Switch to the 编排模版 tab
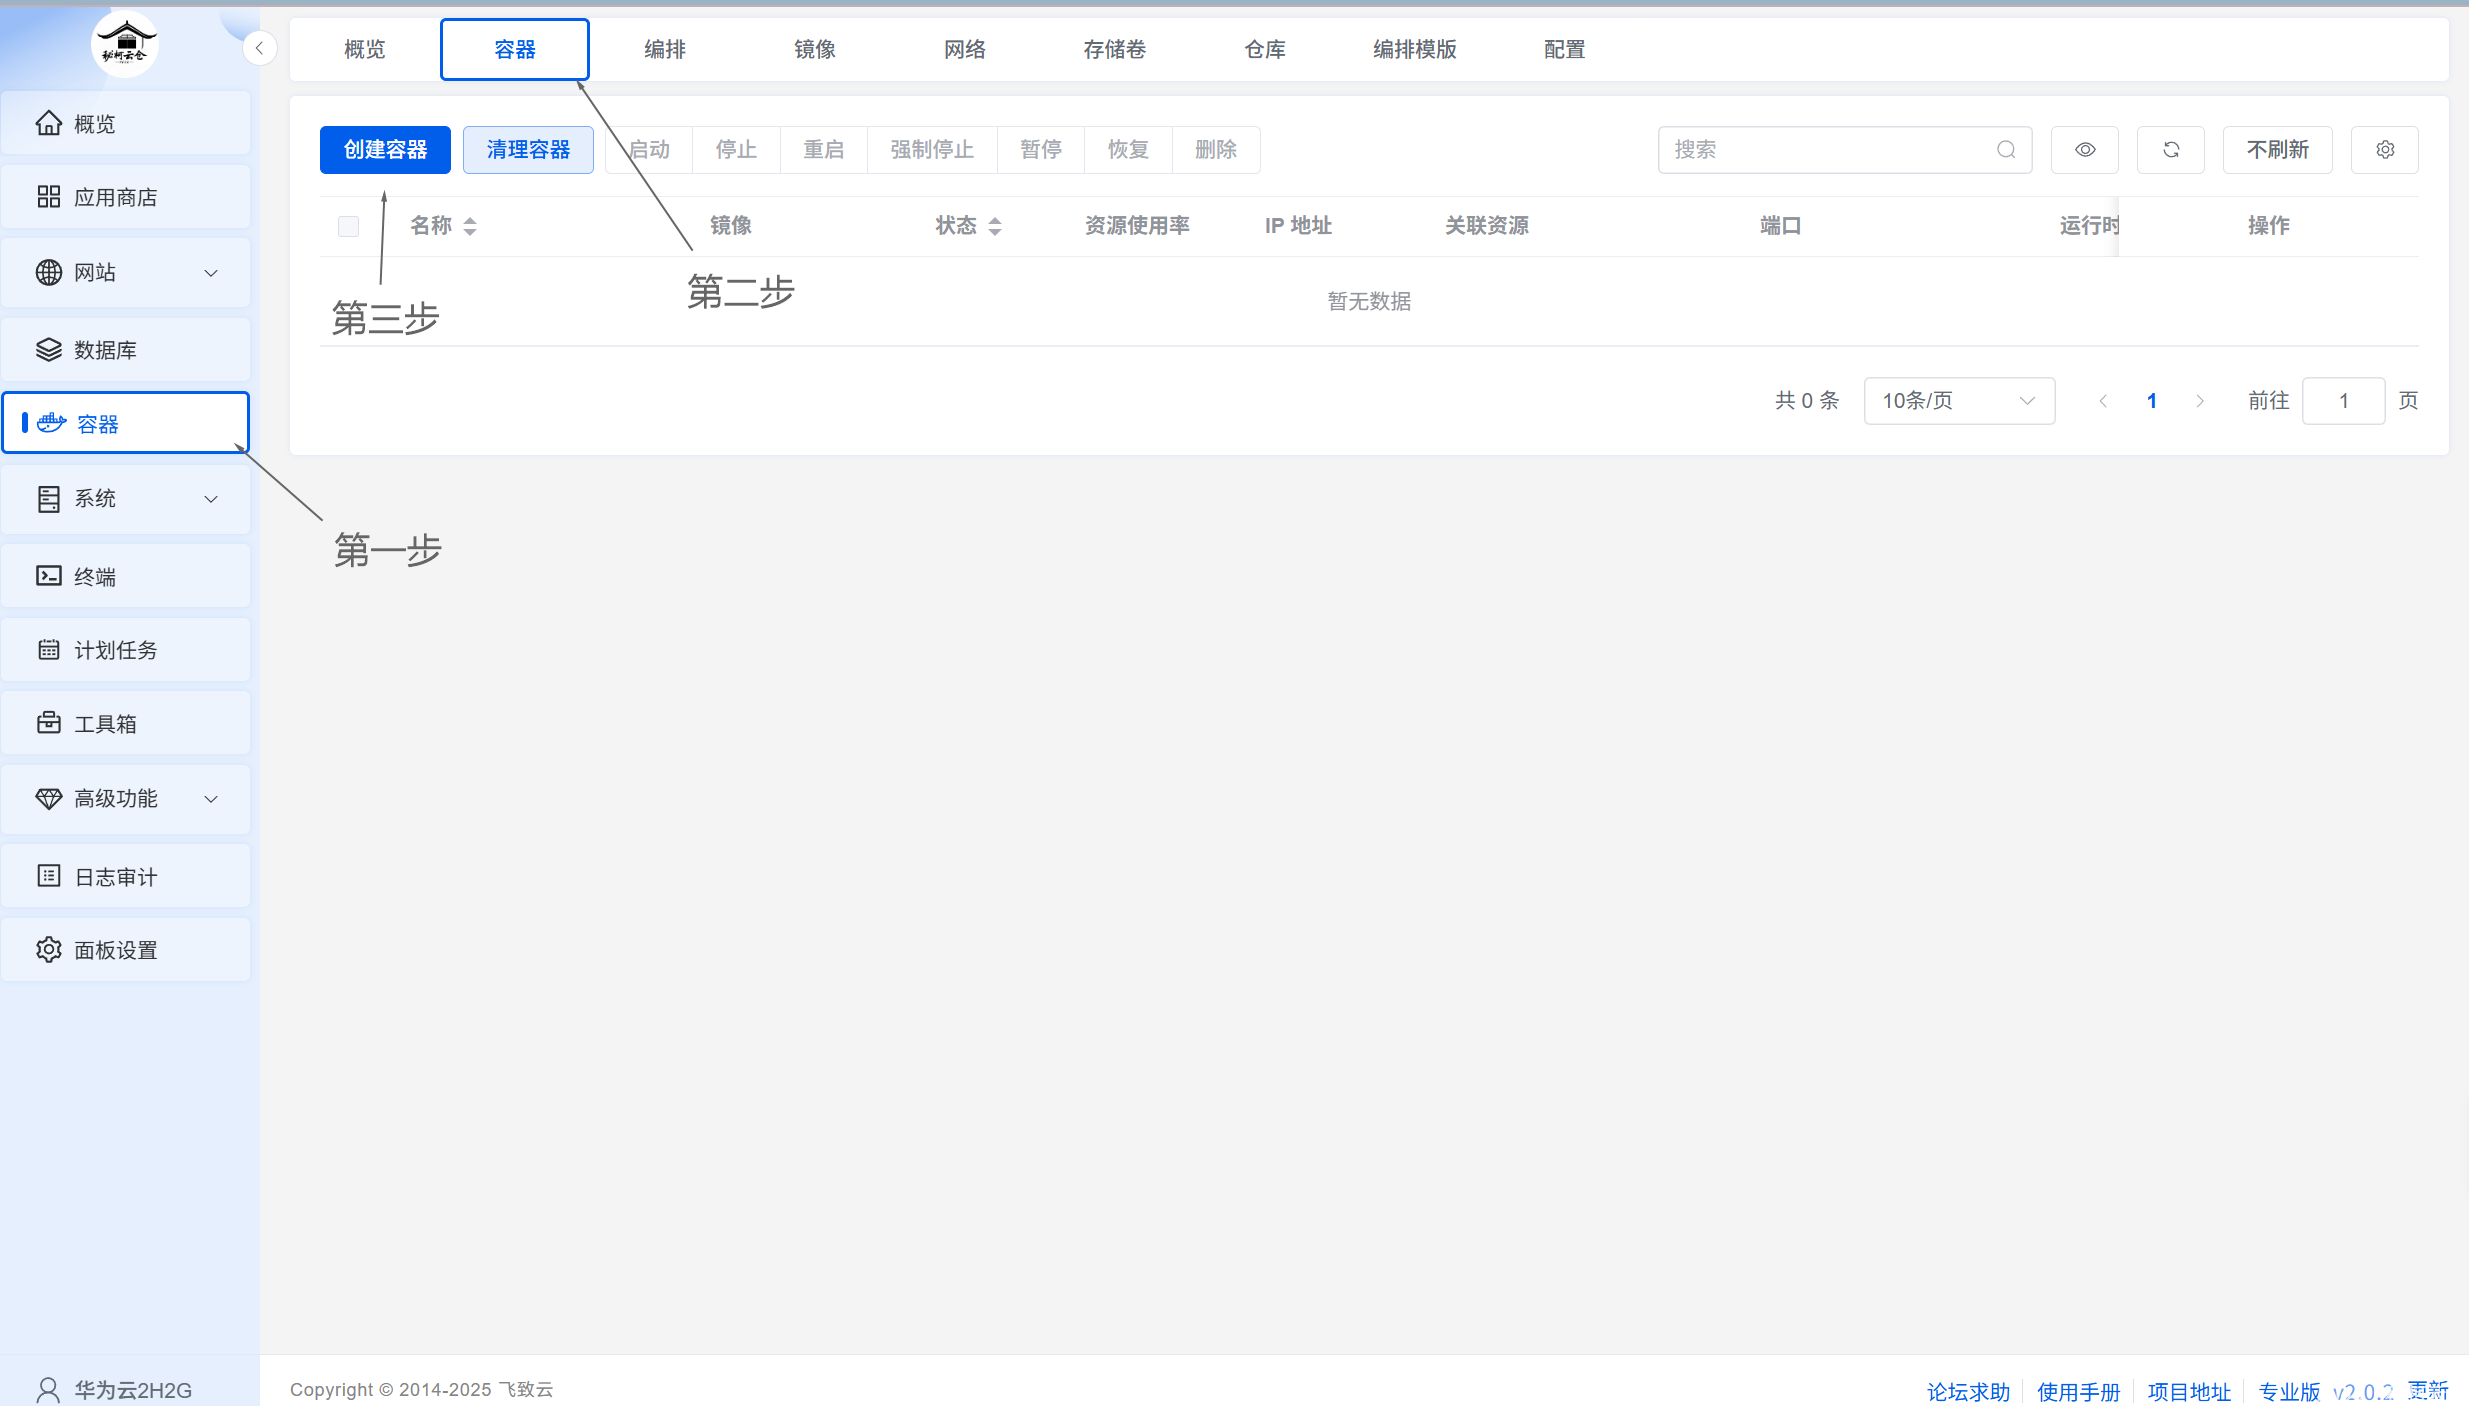Image resolution: width=2469 pixels, height=1406 pixels. [x=1415, y=49]
